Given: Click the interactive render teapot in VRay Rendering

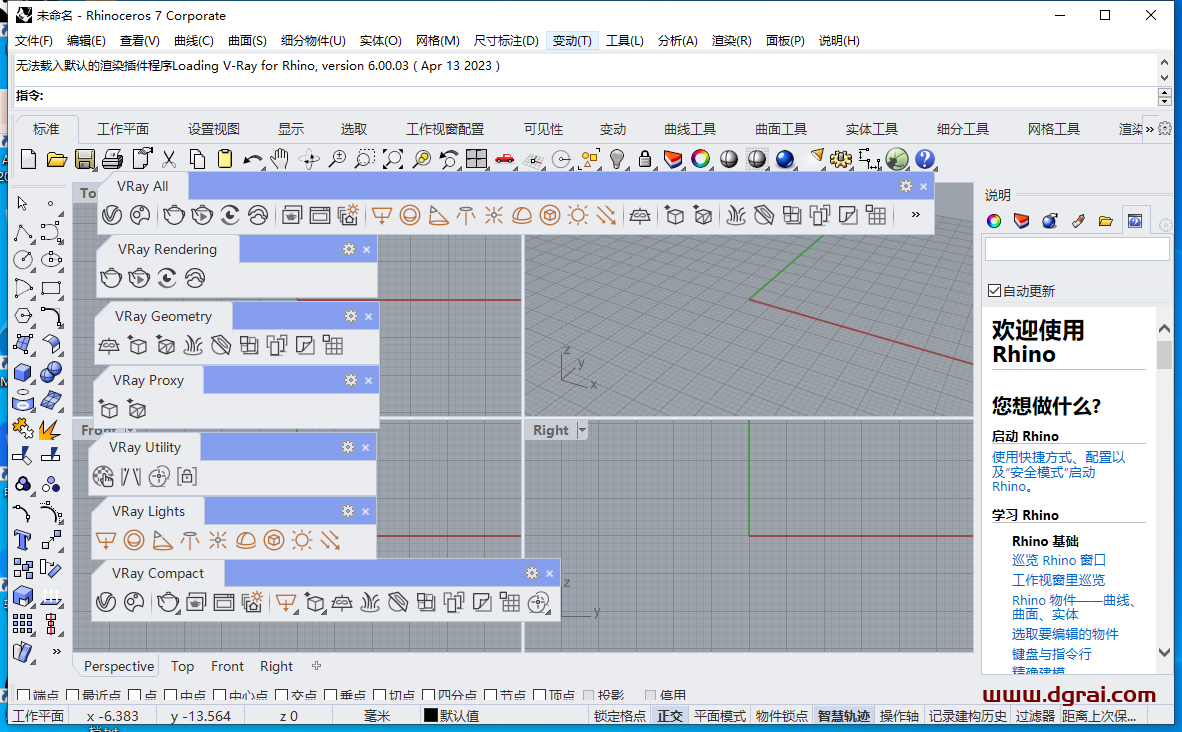Looking at the screenshot, I should pyautogui.click(x=139, y=278).
